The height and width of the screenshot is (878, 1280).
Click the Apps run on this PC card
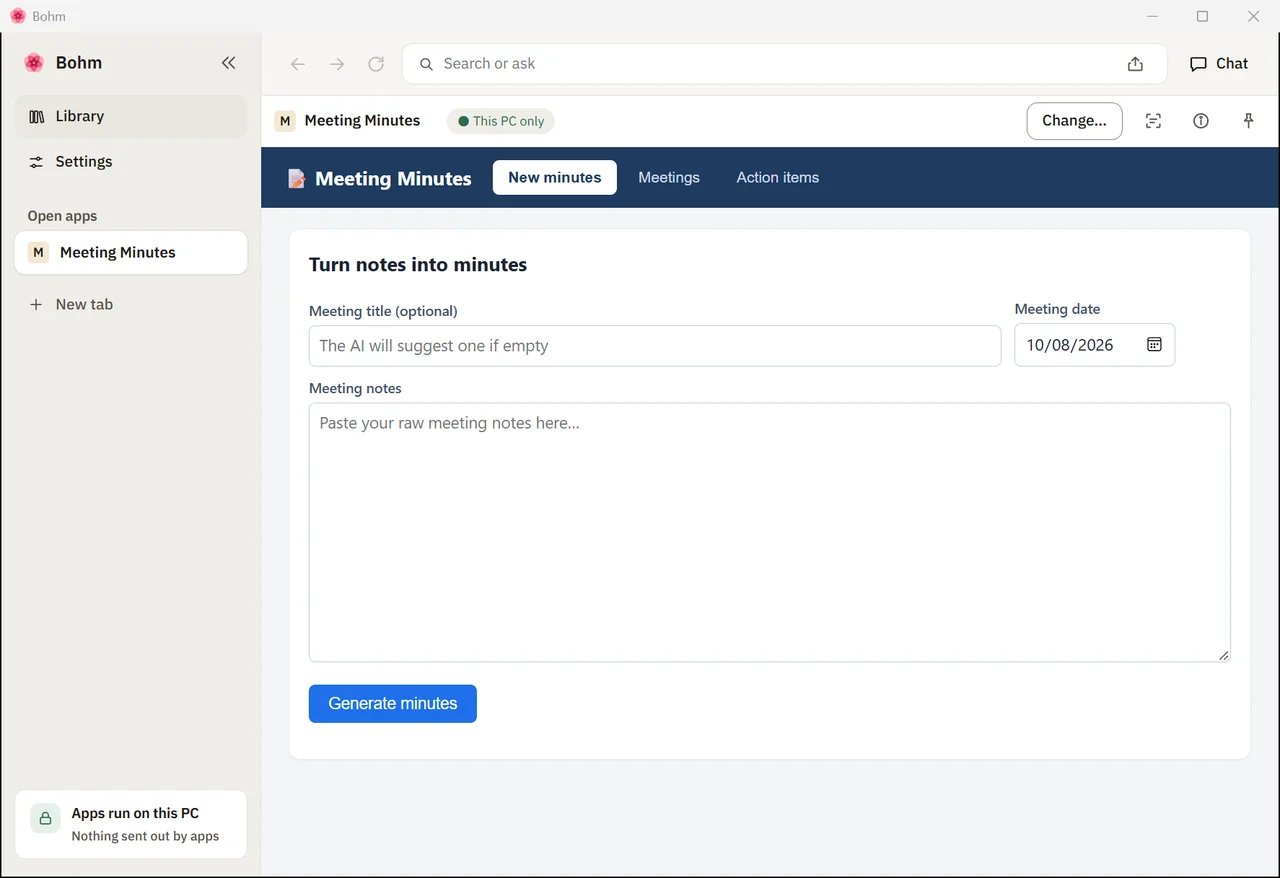[x=131, y=824]
